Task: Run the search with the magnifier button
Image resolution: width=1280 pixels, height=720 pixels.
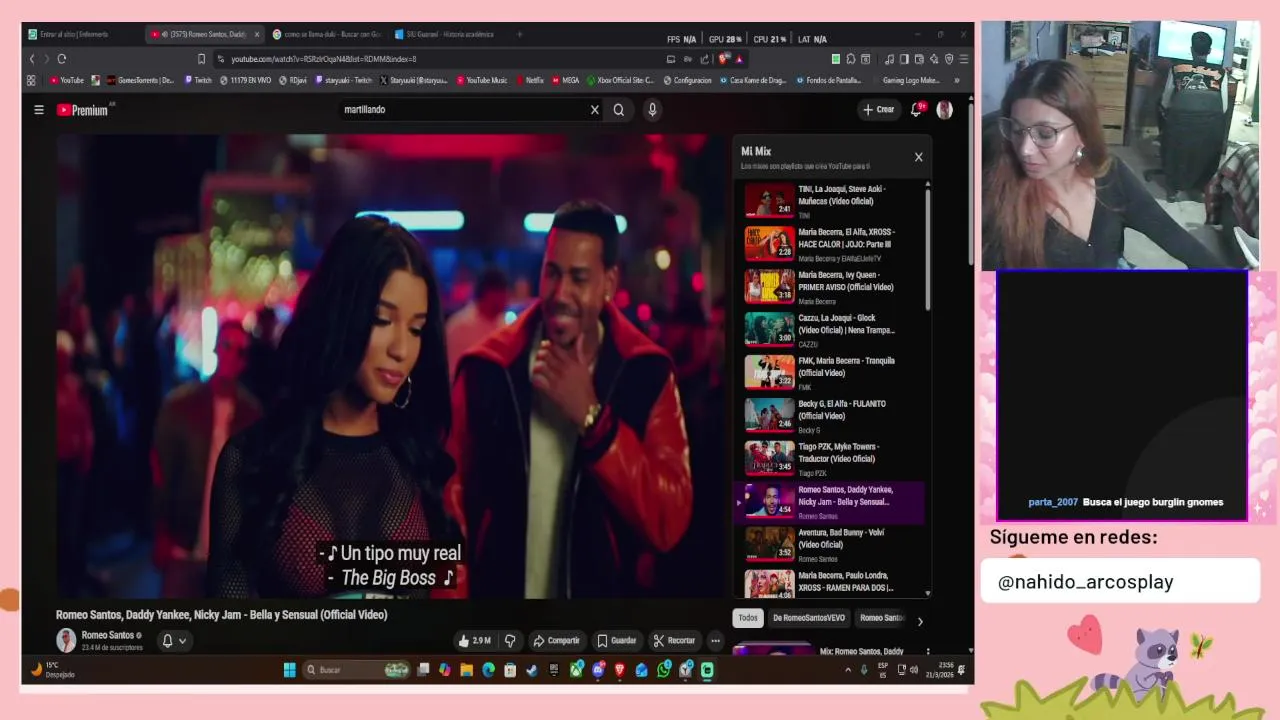Action: tap(619, 110)
